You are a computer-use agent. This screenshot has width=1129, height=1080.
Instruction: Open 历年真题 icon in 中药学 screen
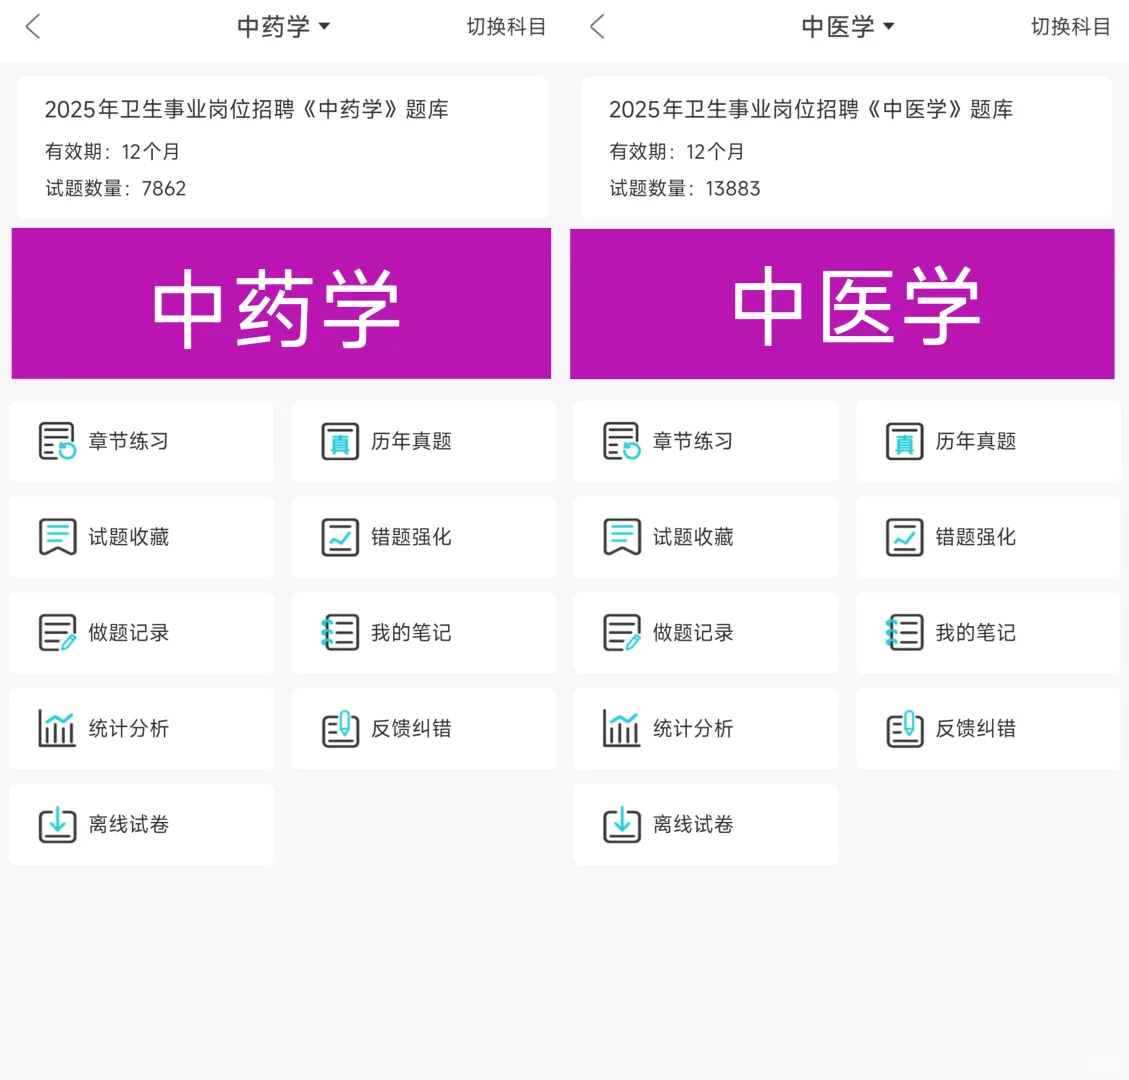(x=340, y=441)
